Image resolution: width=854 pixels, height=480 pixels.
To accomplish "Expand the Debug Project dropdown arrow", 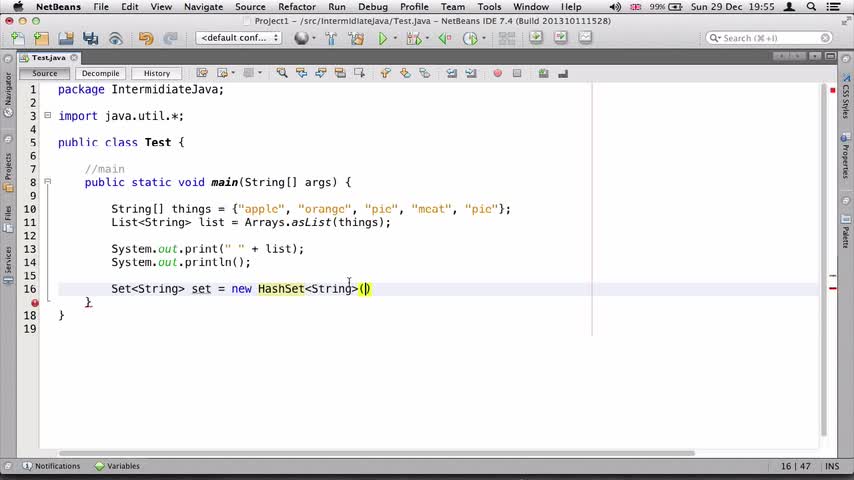I will (427, 38).
